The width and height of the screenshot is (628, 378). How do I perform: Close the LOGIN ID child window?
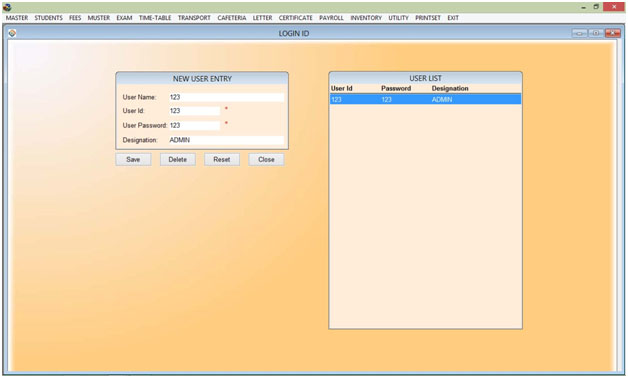613,33
